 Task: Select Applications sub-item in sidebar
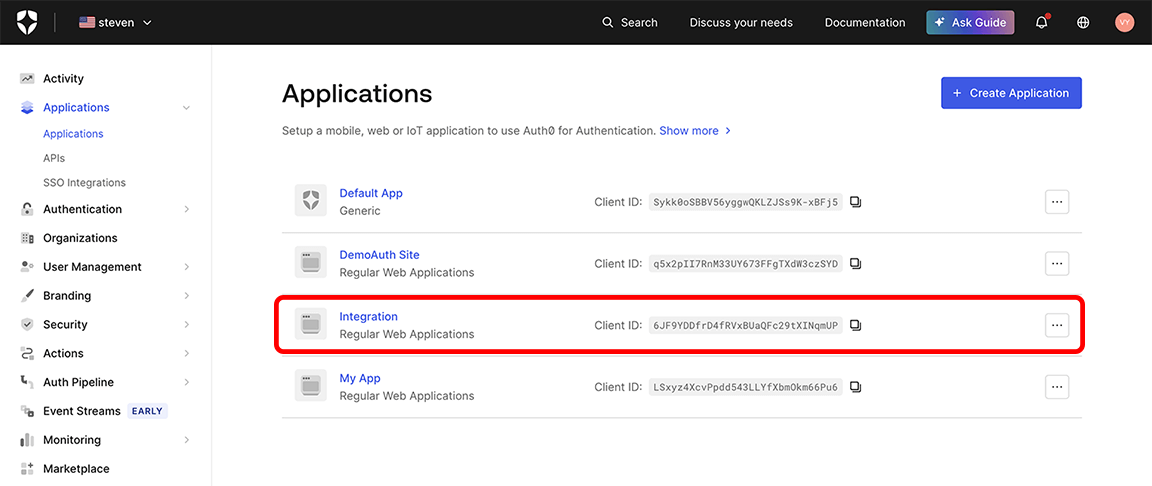click(x=73, y=134)
